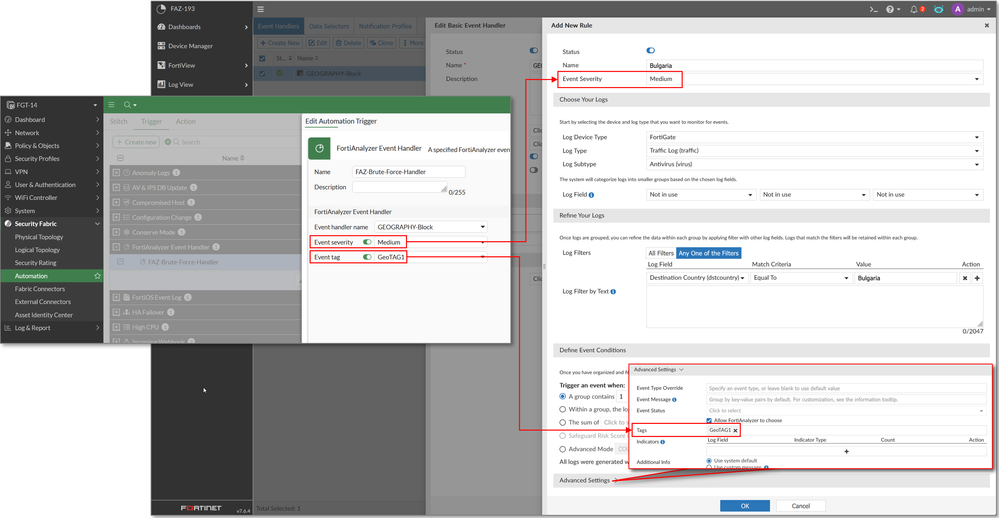Select the 'All Filters' log filter option

pyautogui.click(x=661, y=253)
